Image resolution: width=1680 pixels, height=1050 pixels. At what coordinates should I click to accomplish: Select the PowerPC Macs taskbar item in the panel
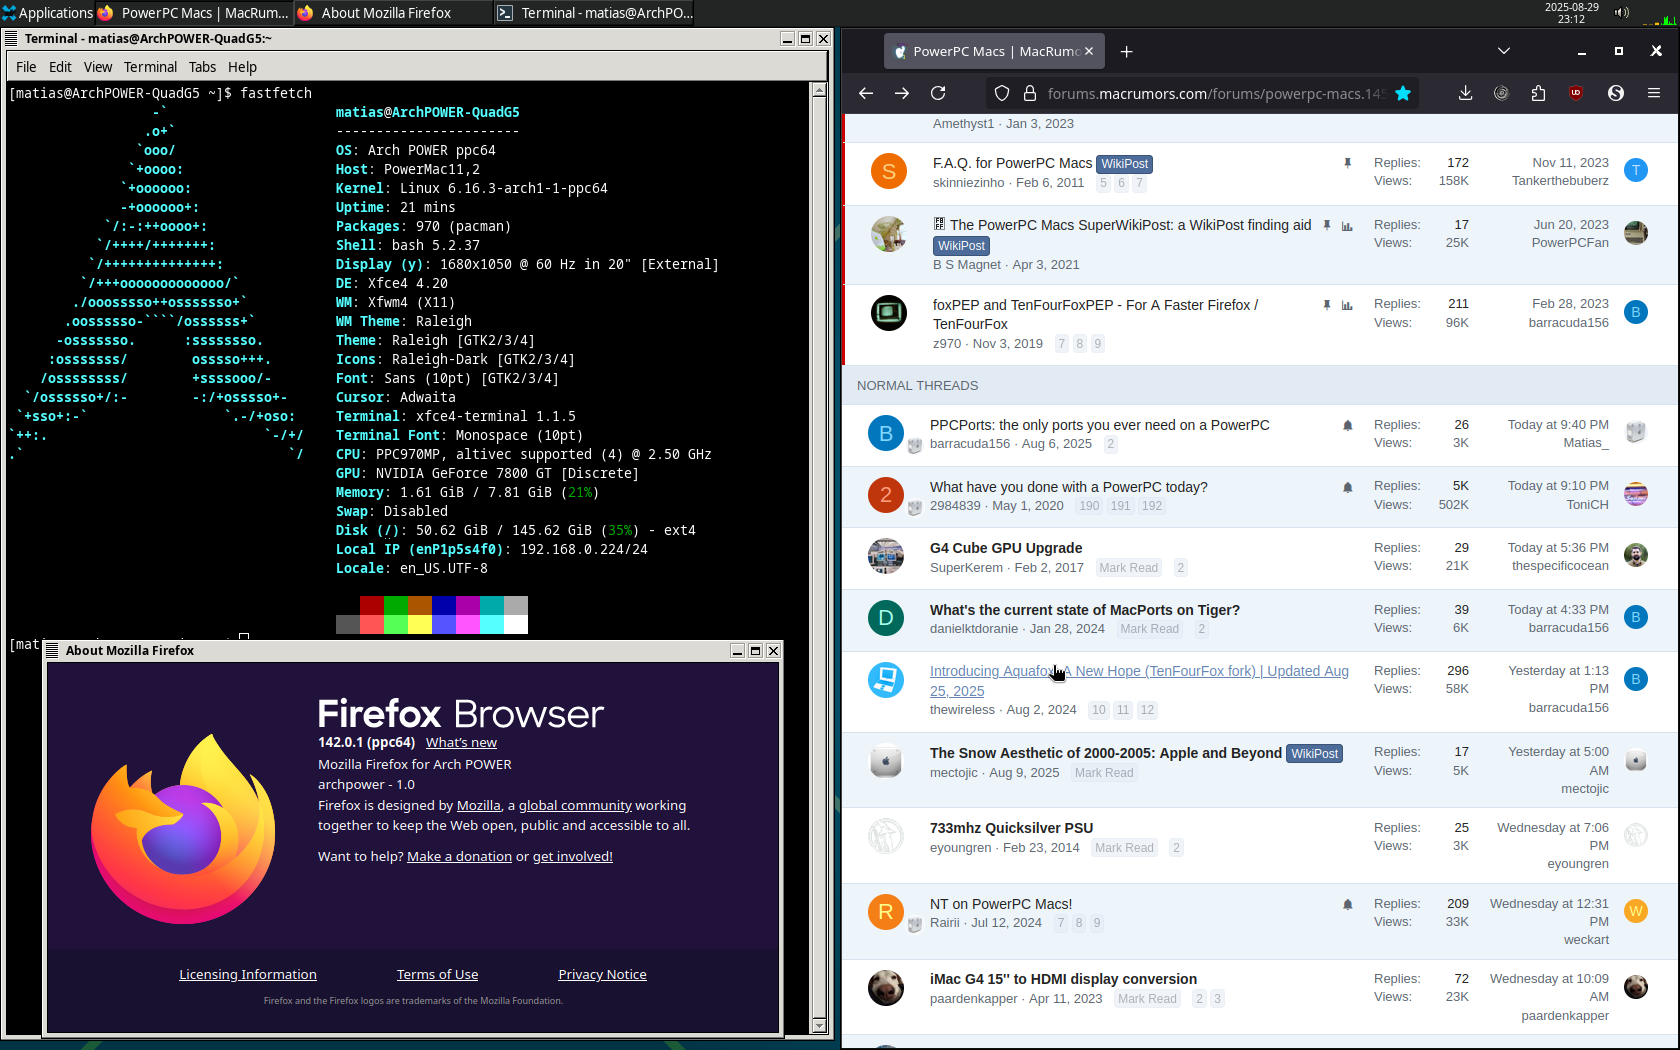coord(194,12)
